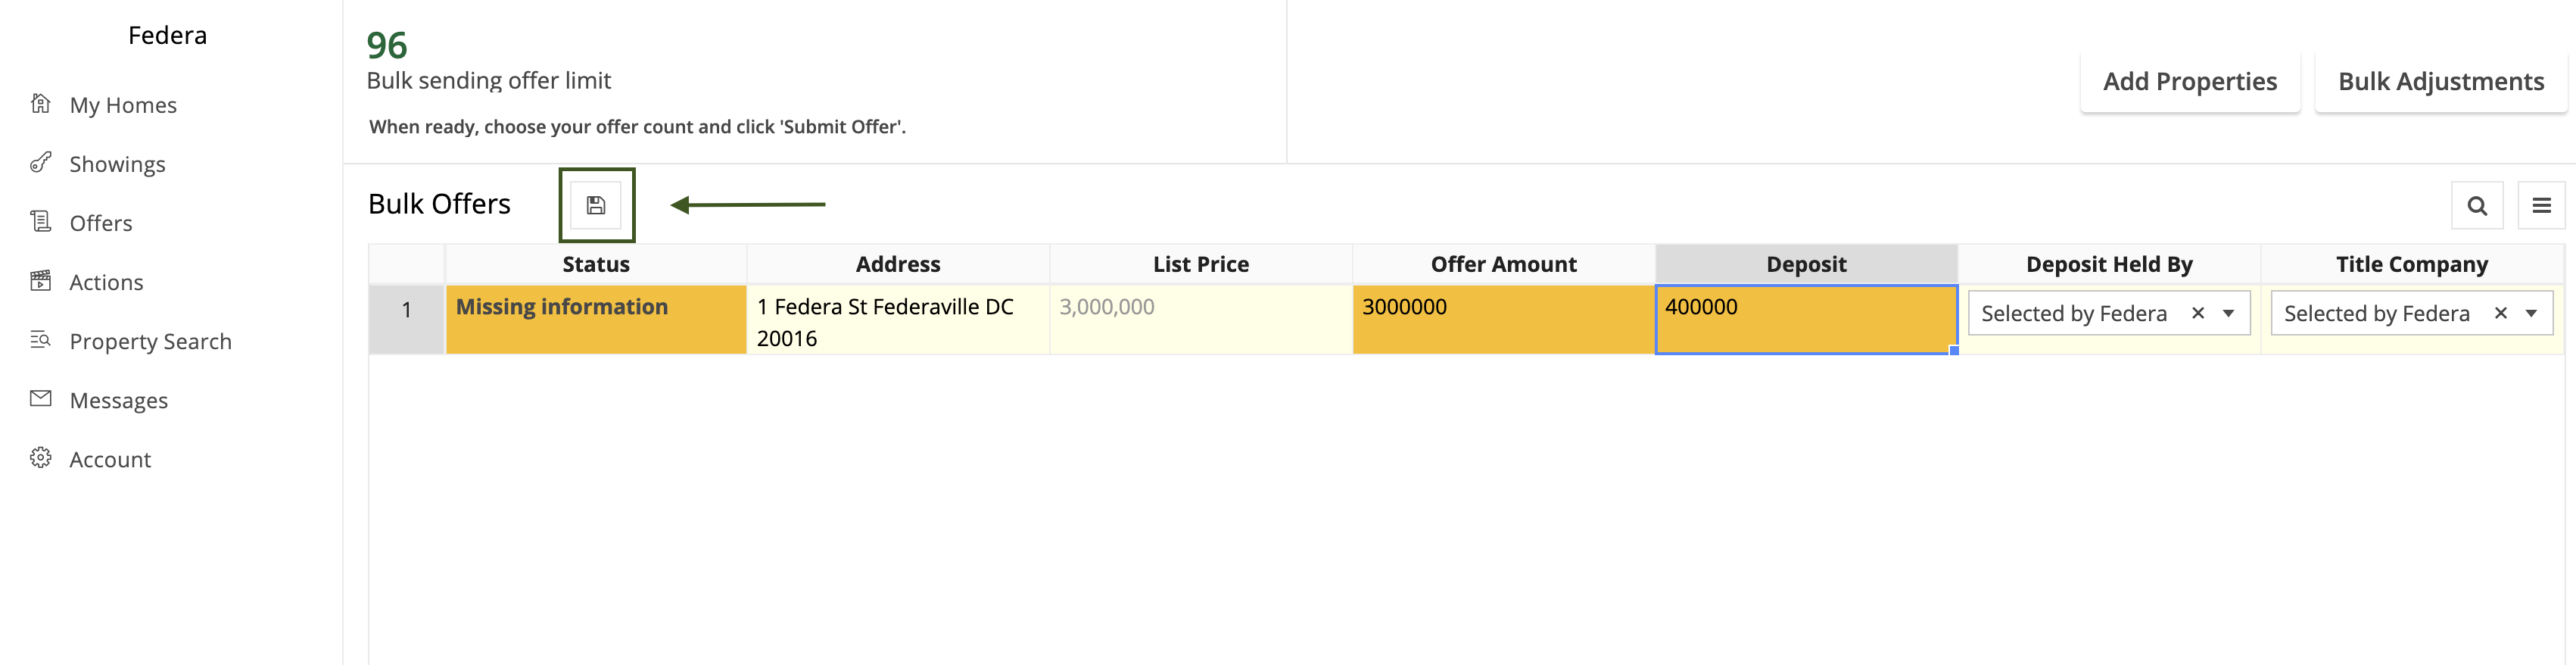Select the Offer Amount cell with 3000000

[1504, 320]
